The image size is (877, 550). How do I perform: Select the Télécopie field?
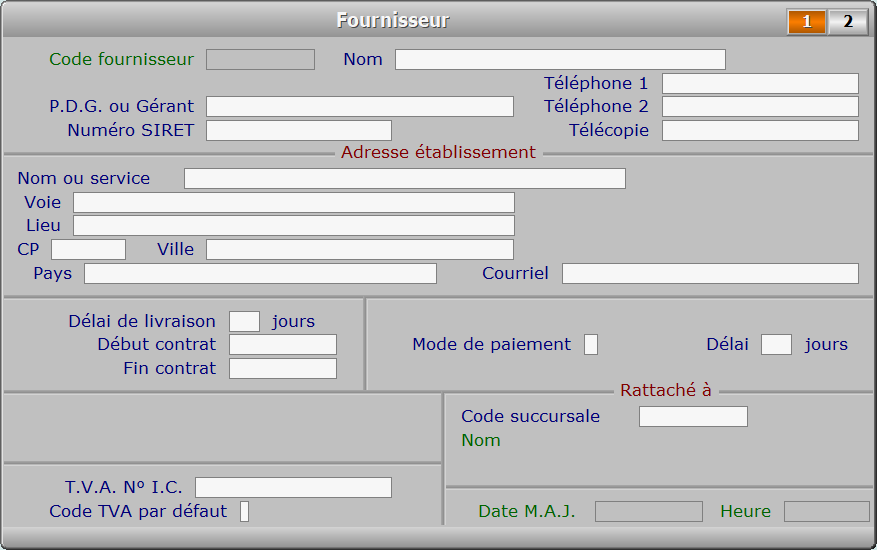(760, 130)
